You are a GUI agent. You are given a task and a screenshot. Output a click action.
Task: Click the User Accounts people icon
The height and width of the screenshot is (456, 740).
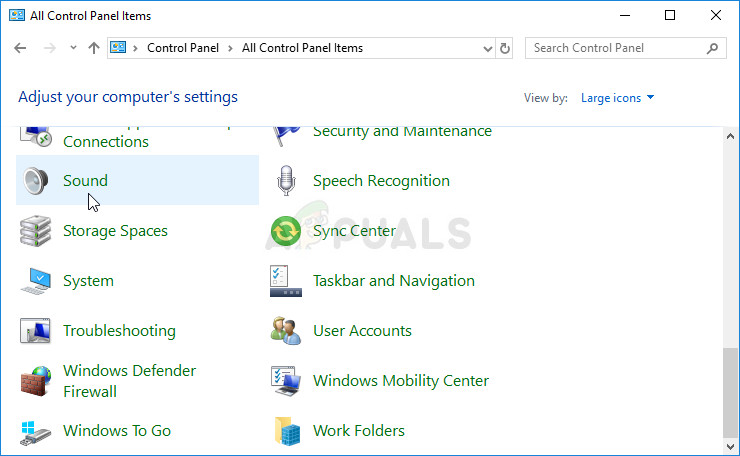pos(286,331)
